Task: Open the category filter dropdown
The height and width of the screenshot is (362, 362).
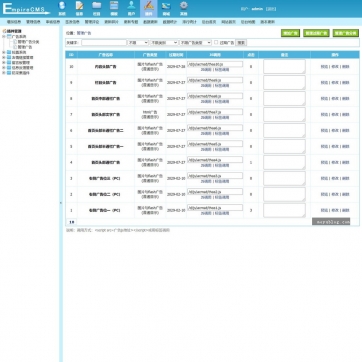Action: tap(164, 43)
